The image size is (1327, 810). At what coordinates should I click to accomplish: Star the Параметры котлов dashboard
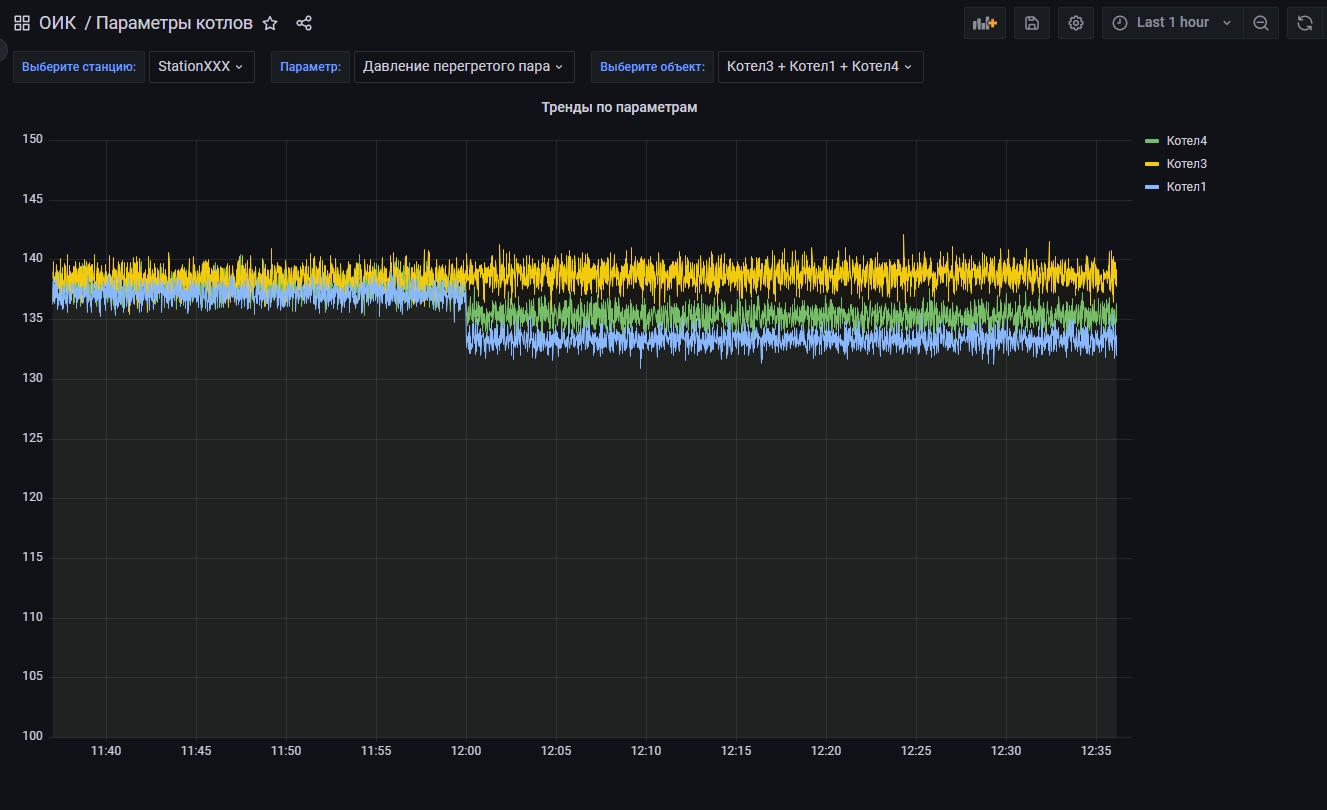pos(270,23)
